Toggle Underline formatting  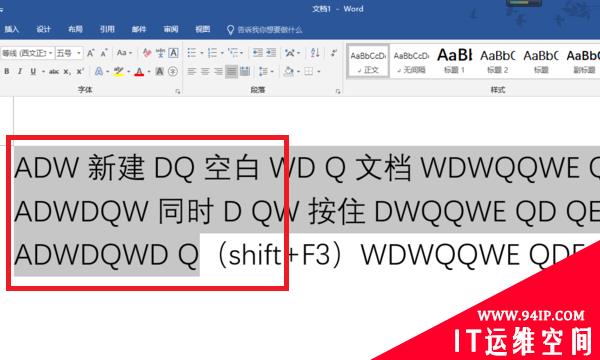(33, 72)
